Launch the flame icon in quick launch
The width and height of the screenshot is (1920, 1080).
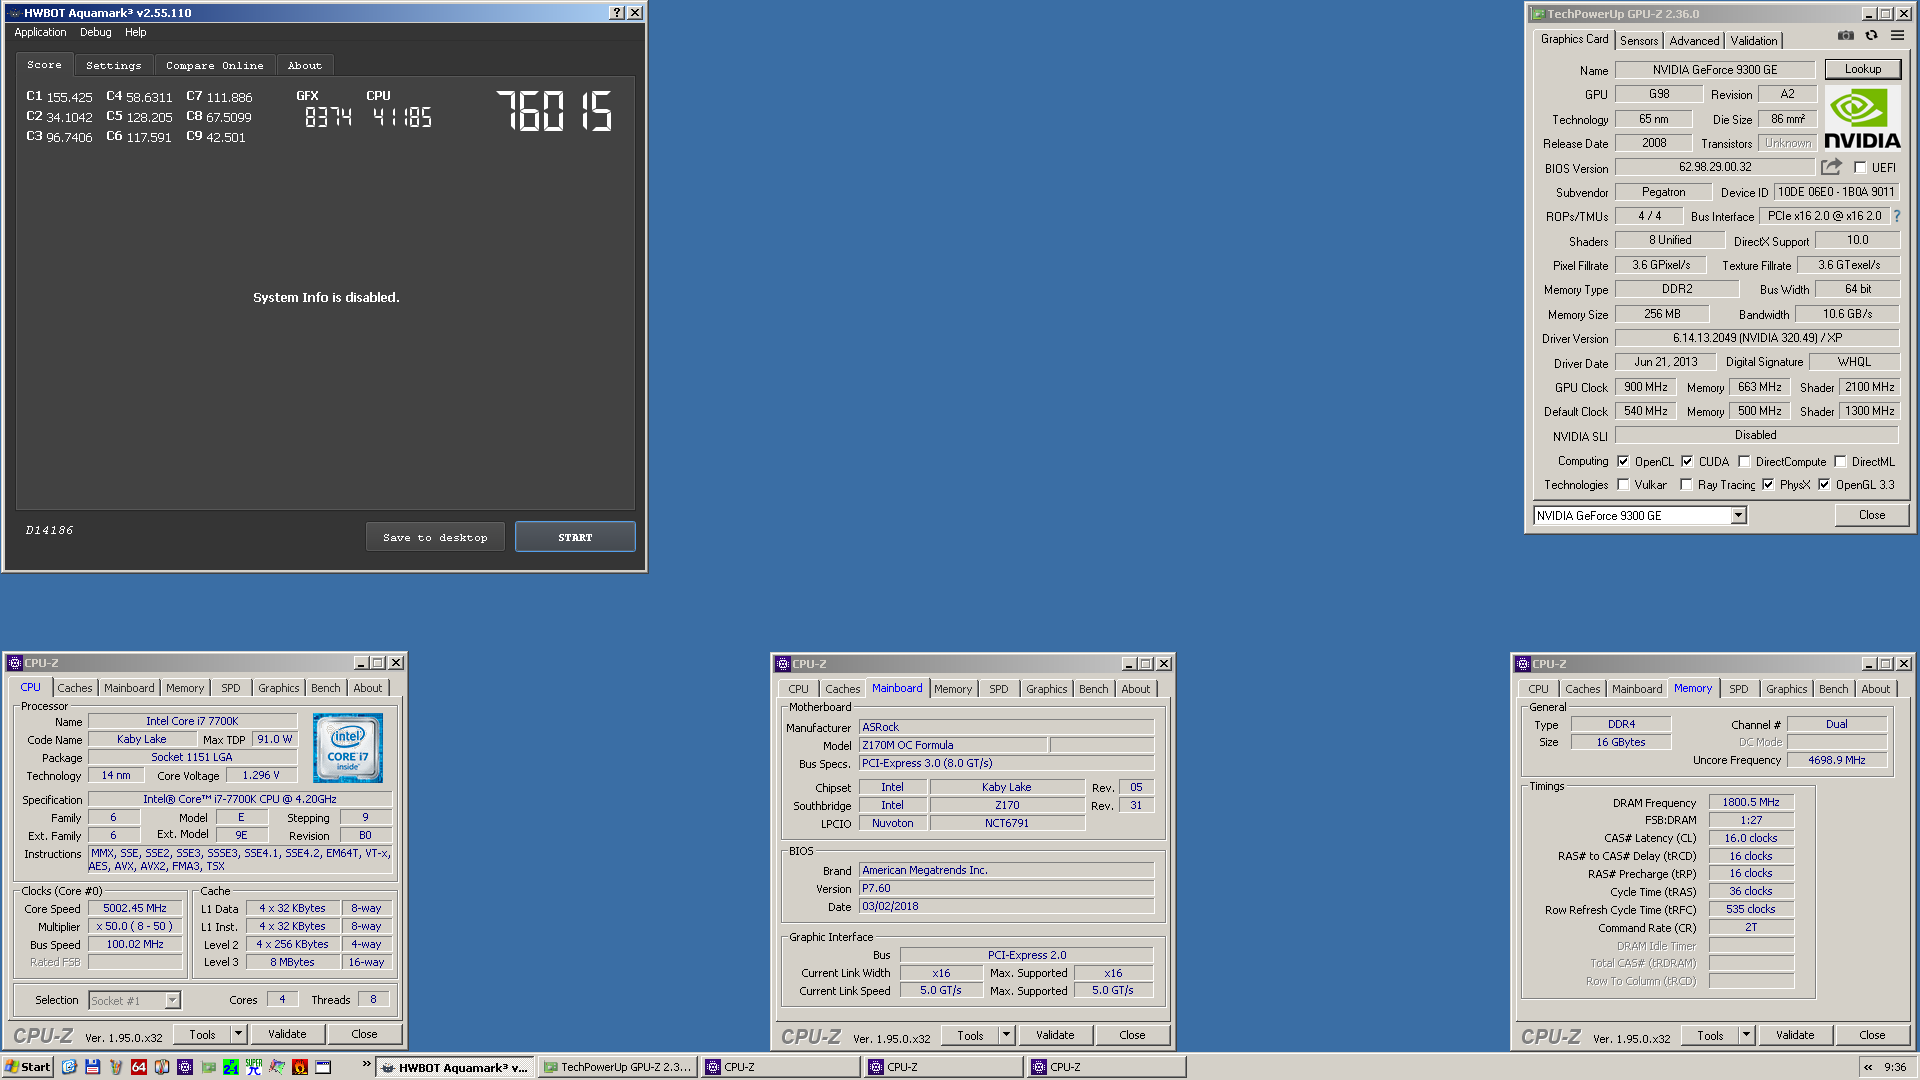tap(300, 1067)
